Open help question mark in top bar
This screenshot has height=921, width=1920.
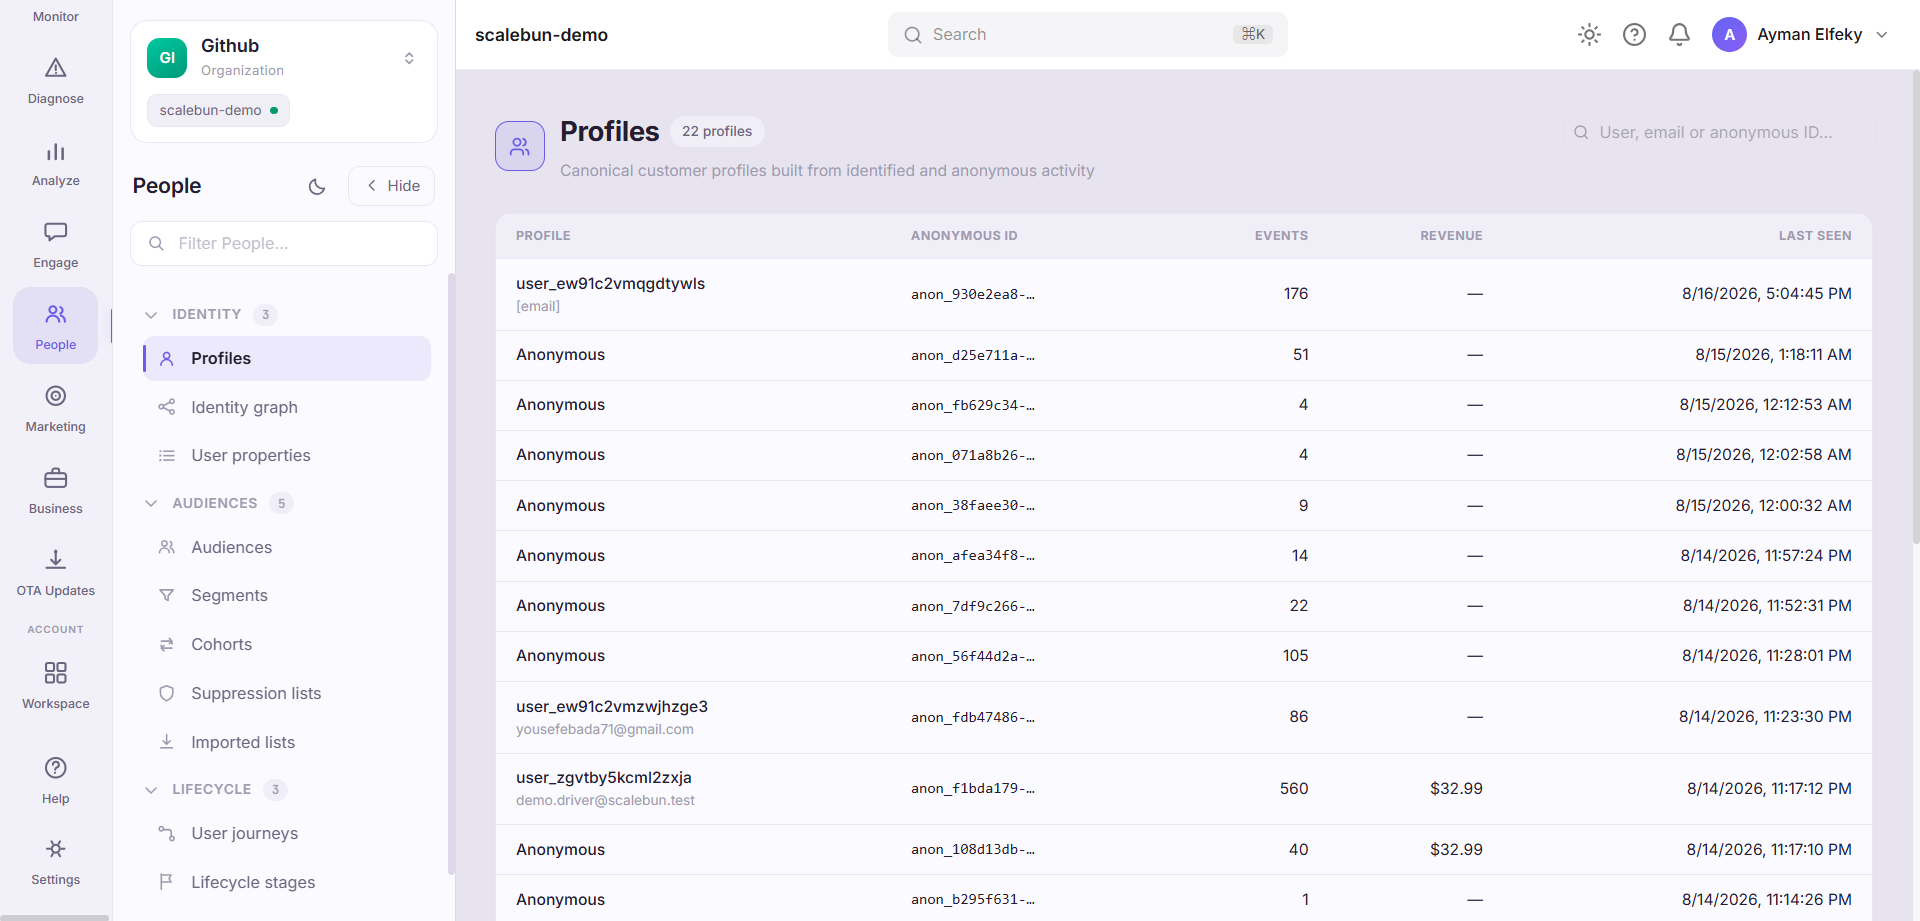pos(1634,35)
